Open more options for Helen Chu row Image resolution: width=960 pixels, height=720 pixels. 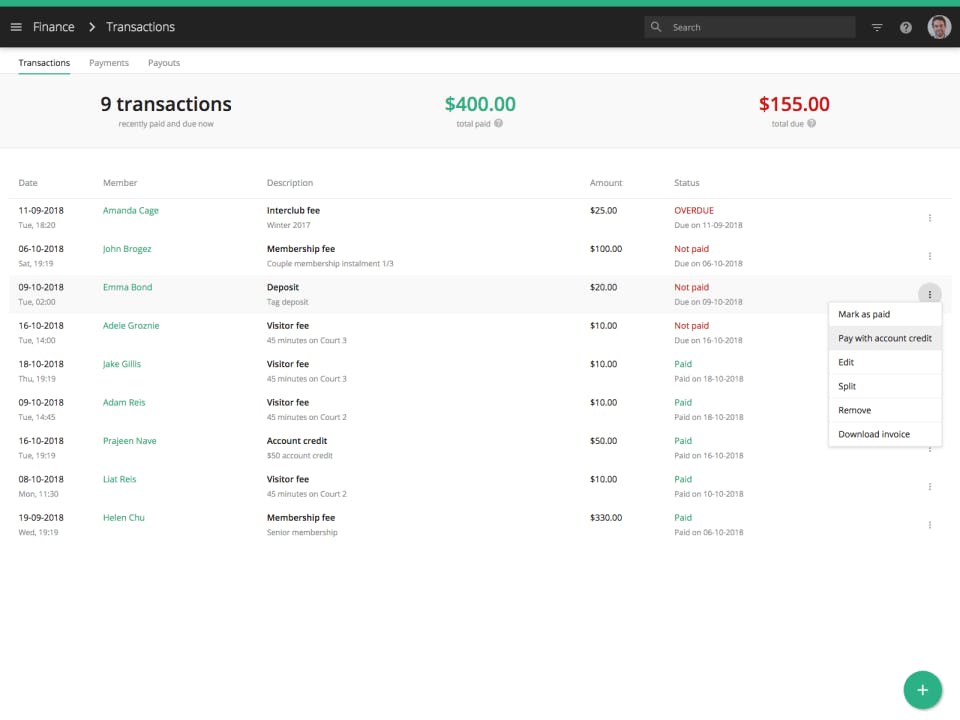tap(929, 525)
